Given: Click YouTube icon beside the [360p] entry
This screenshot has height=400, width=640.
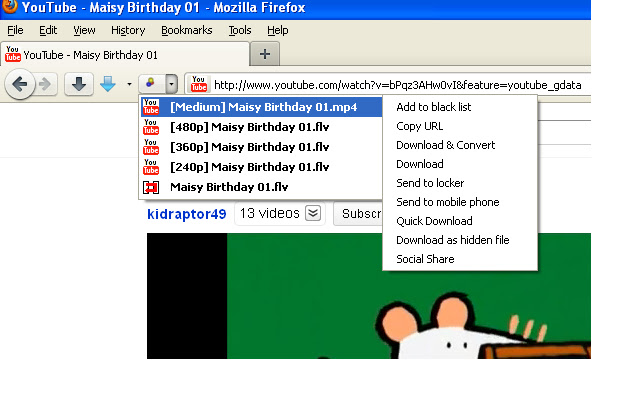Looking at the screenshot, I should pyautogui.click(x=151, y=147).
